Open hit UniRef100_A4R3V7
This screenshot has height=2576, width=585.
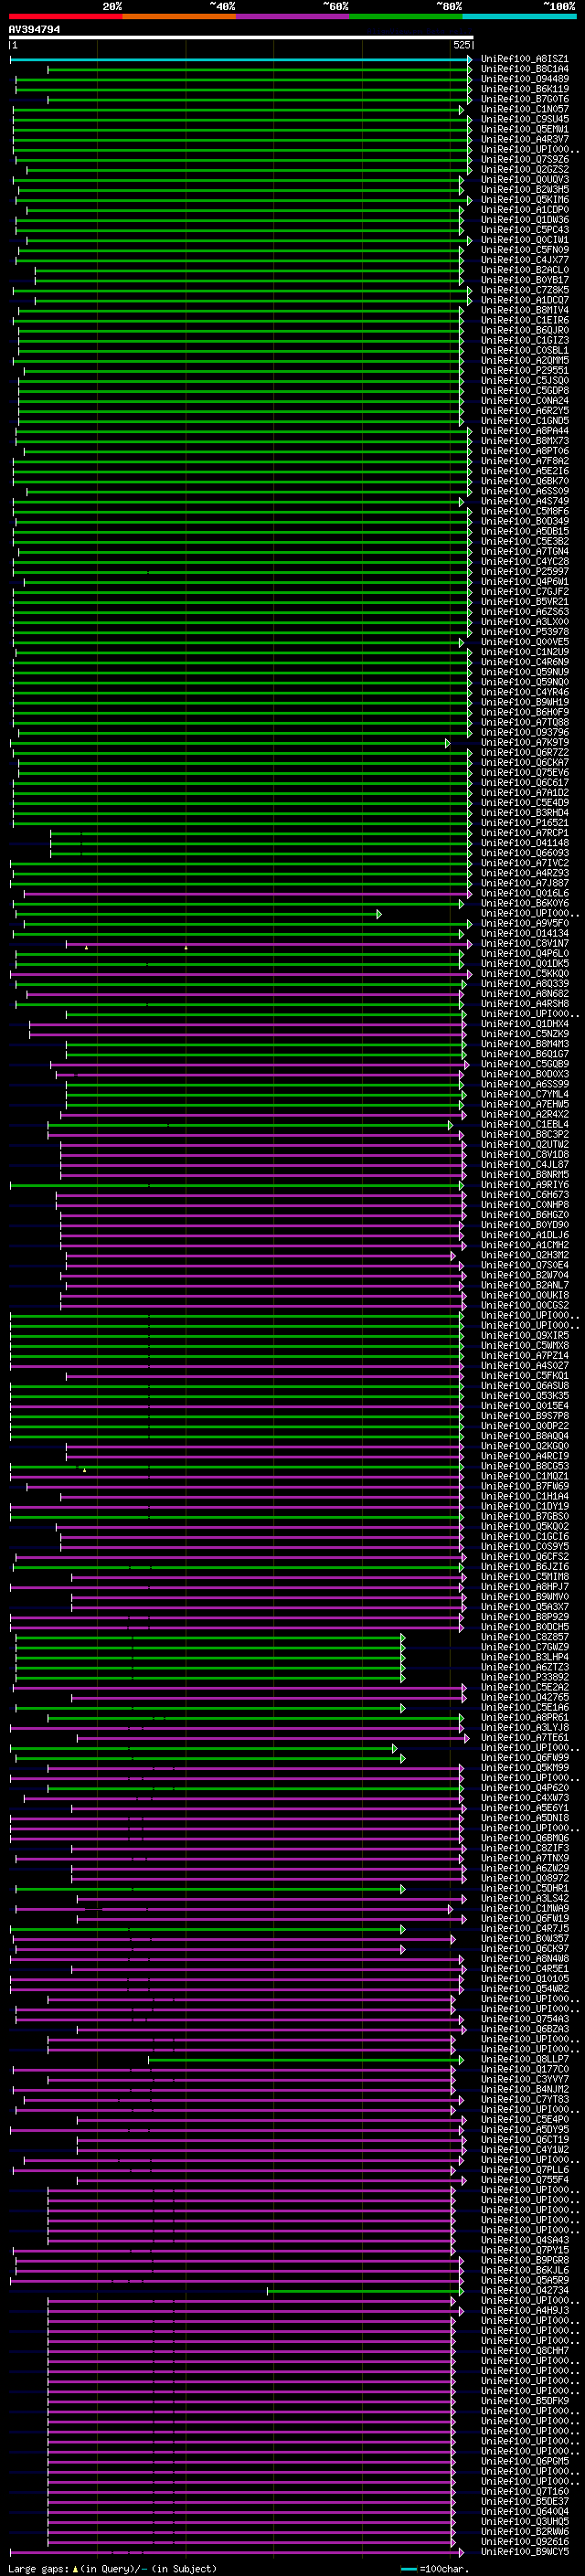[x=525, y=139]
